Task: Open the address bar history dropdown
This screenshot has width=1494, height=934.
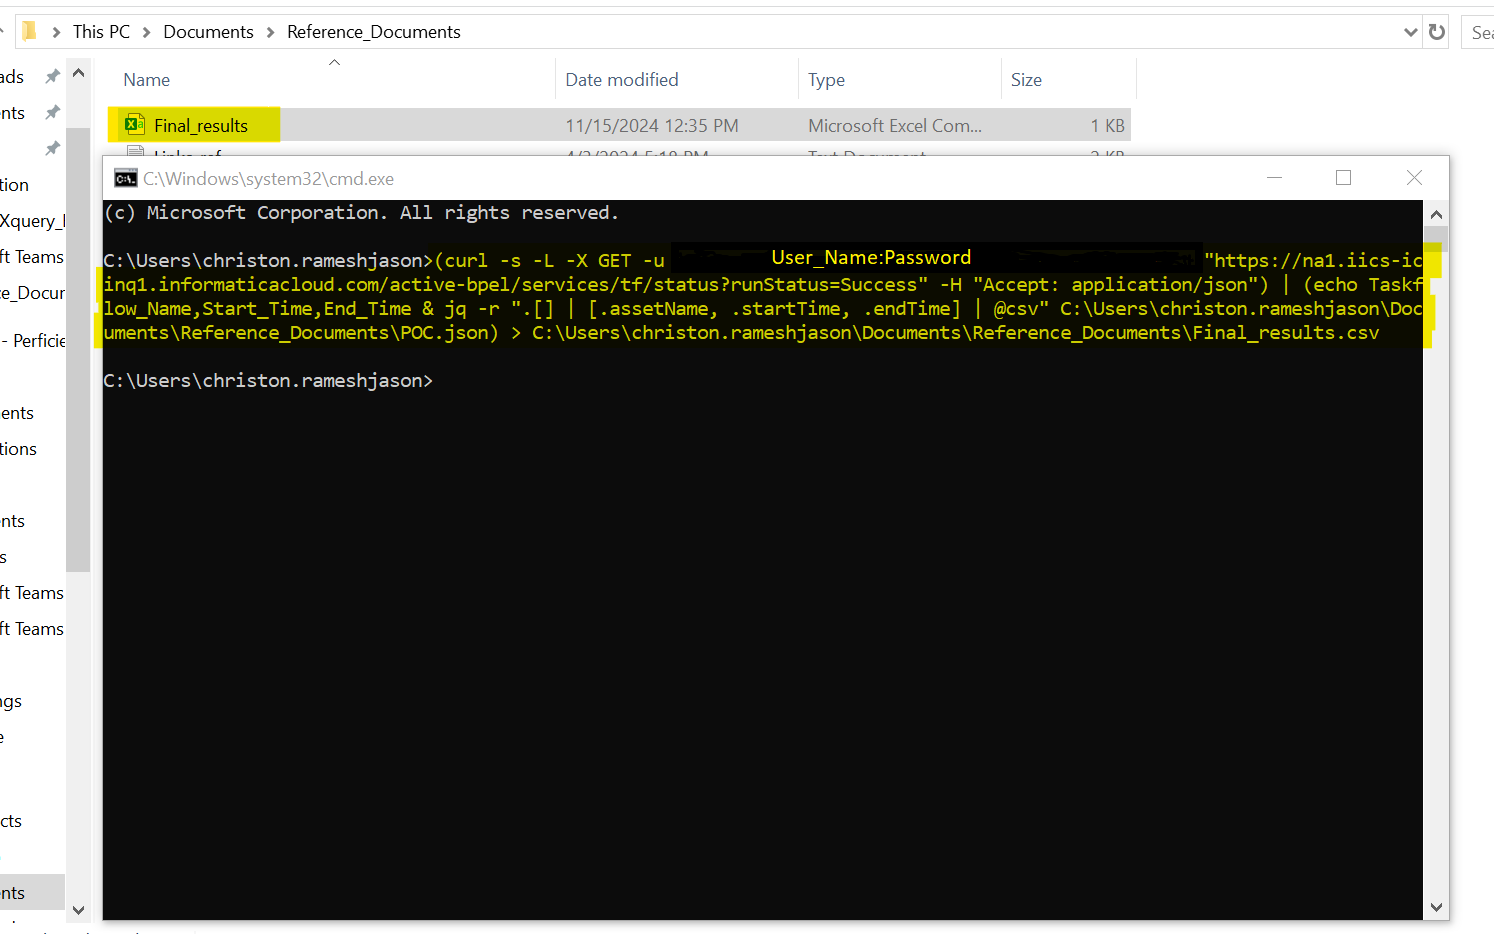Action: pyautogui.click(x=1411, y=31)
